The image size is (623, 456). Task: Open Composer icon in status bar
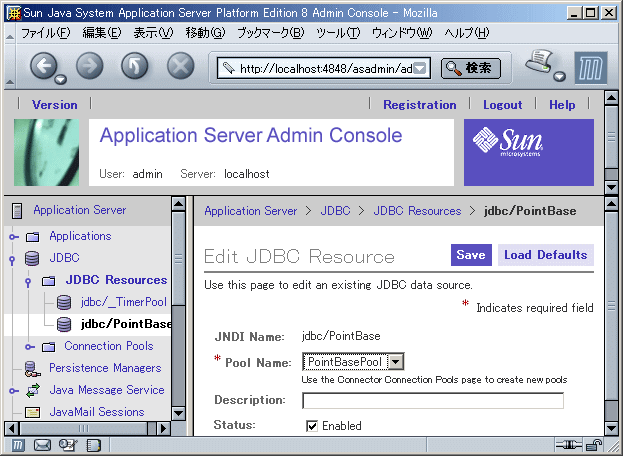click(68, 445)
